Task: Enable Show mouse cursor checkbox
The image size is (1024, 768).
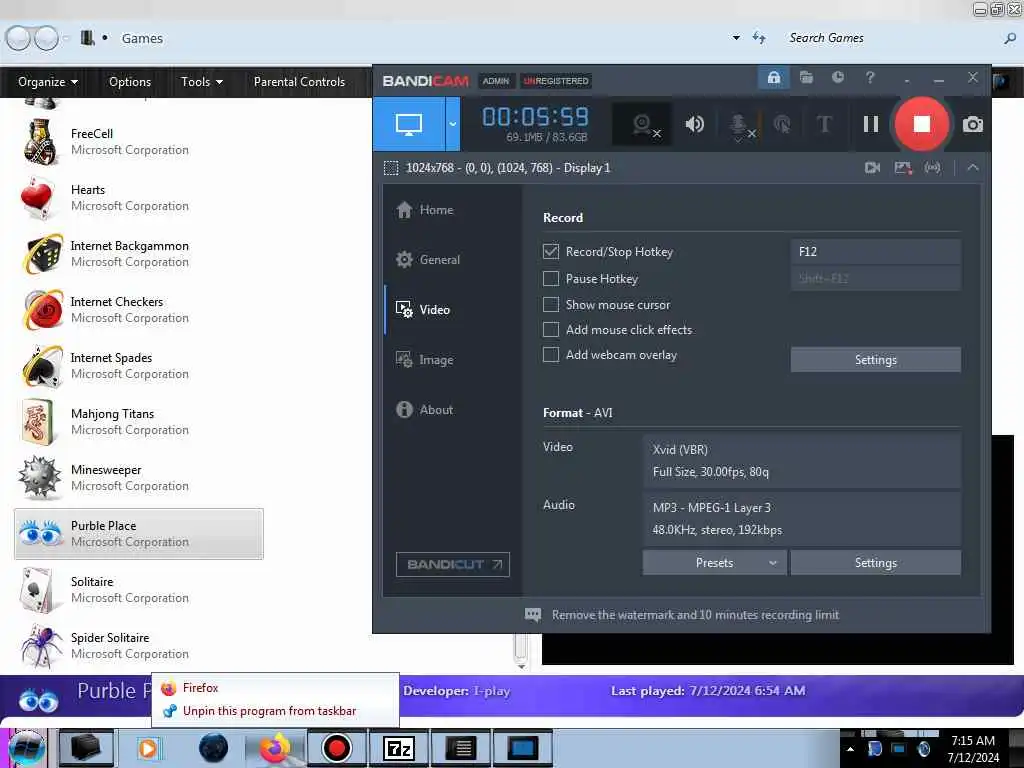Action: [x=551, y=304]
